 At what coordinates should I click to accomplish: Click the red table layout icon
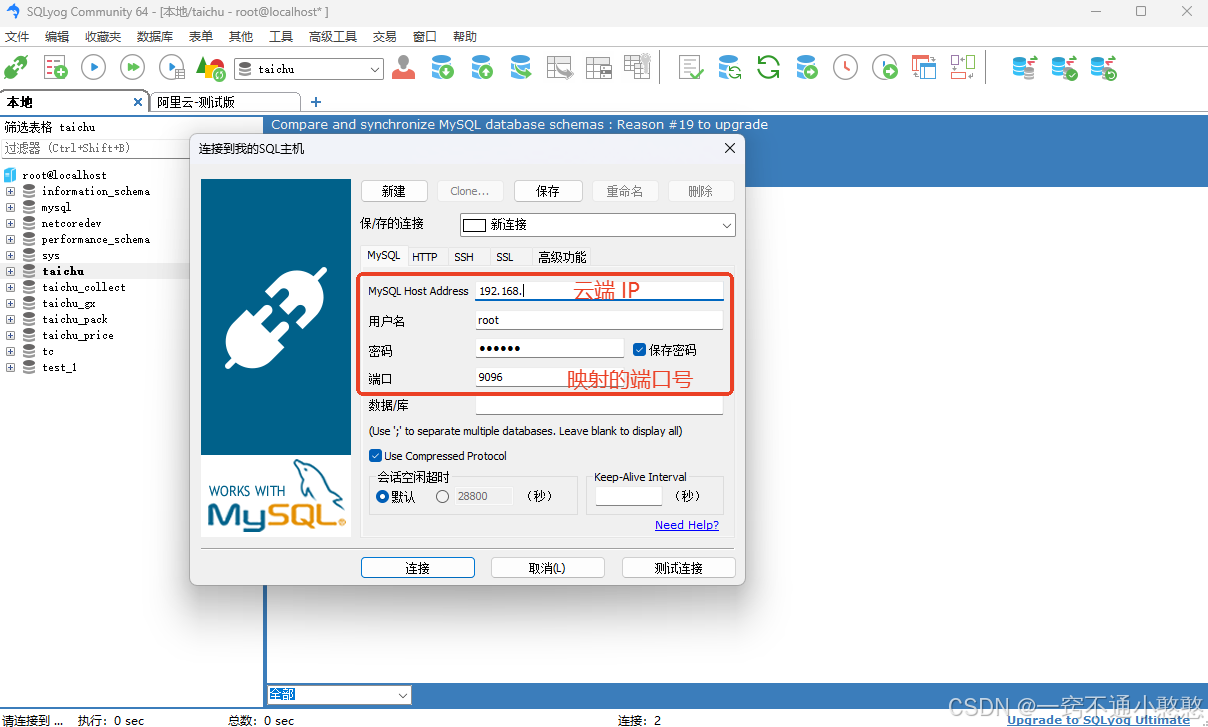pos(923,67)
